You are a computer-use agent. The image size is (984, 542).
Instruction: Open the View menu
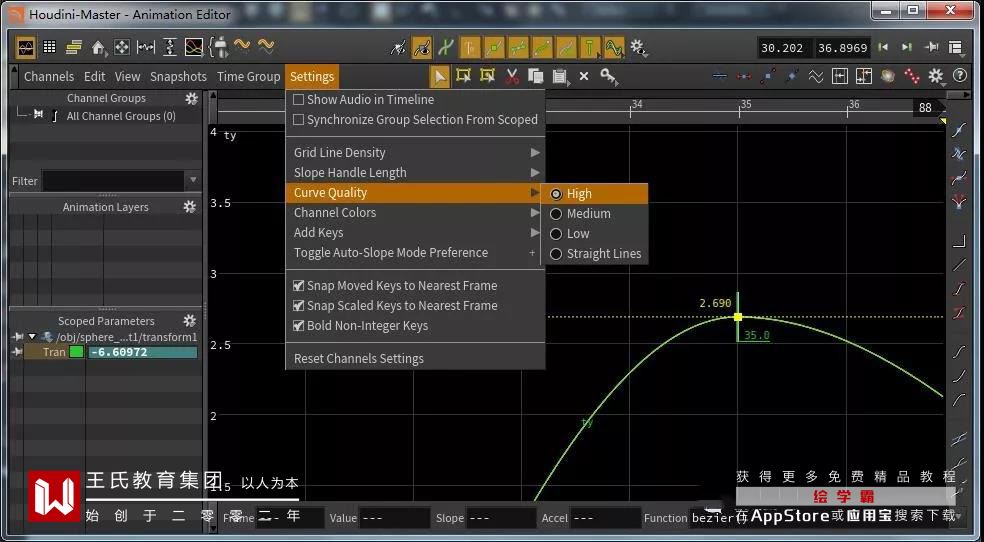(127, 77)
